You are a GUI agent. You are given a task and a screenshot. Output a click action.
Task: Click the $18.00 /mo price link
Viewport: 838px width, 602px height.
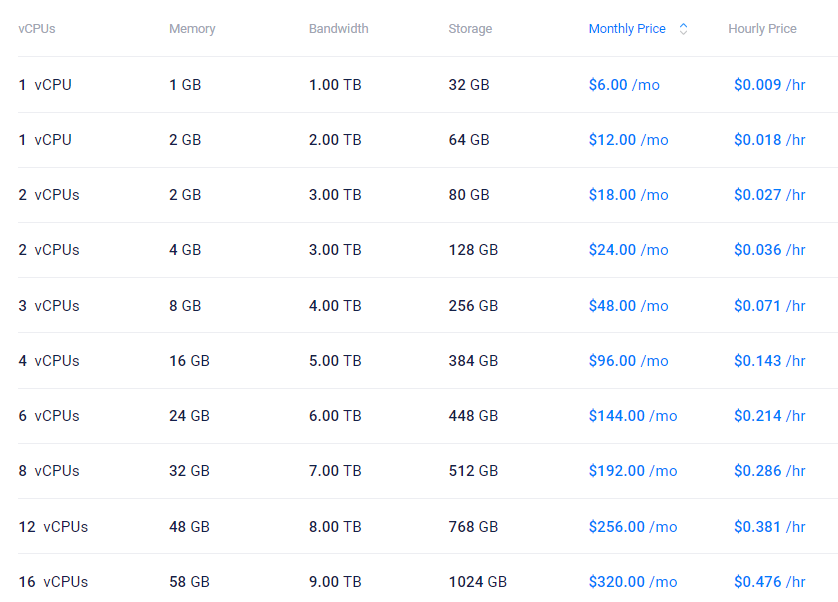[628, 195]
